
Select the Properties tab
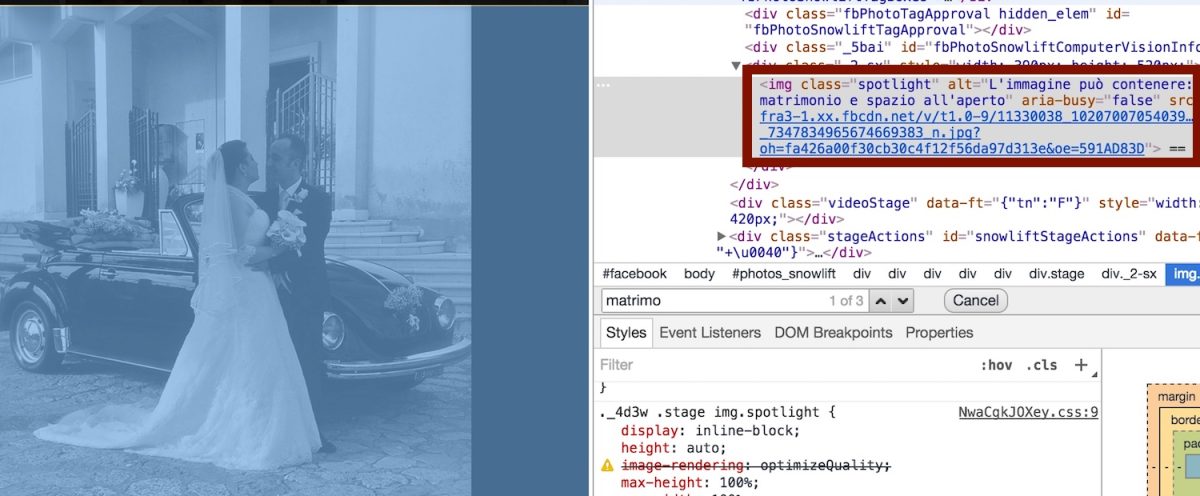click(938, 332)
